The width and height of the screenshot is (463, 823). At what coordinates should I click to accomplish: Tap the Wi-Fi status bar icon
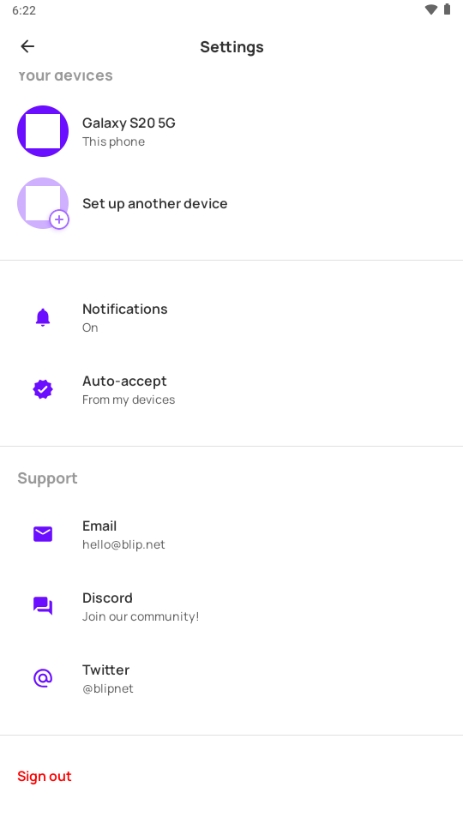pos(431,10)
